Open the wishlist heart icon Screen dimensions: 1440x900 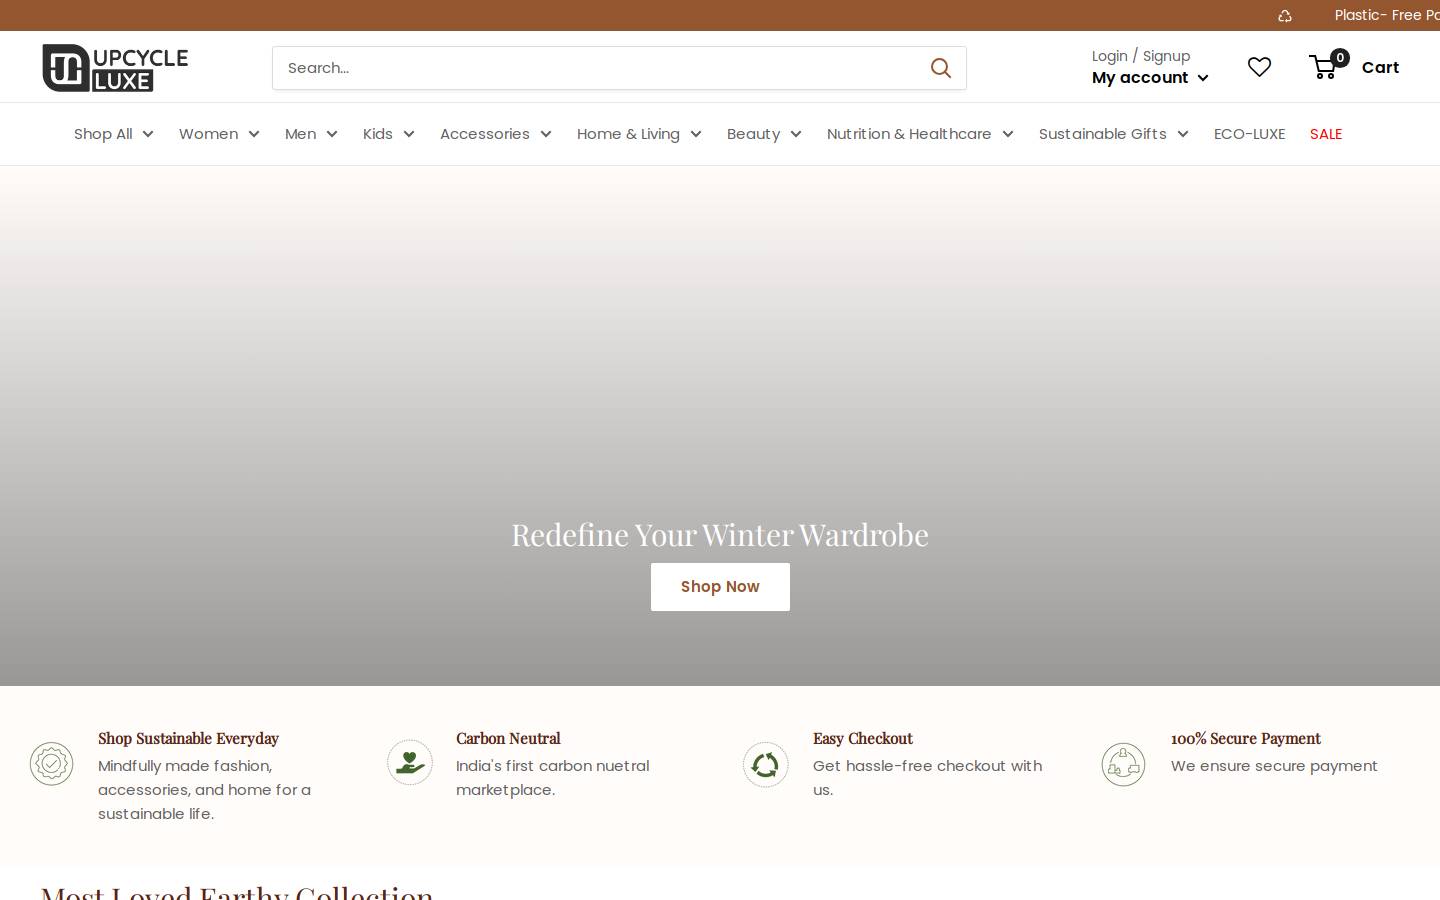coord(1259,67)
